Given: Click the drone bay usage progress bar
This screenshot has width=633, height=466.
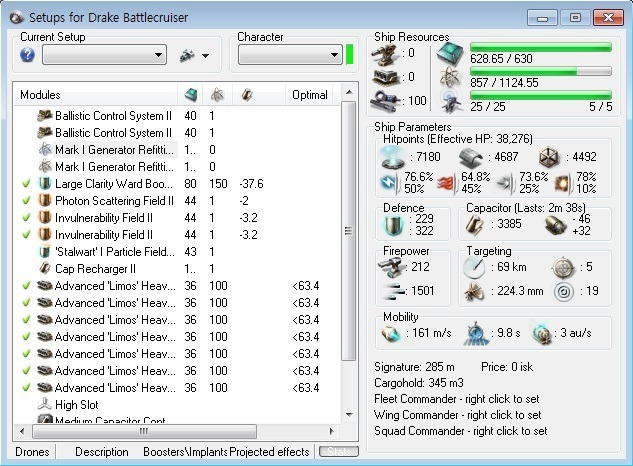Looking at the screenshot, I should pyautogui.click(x=541, y=95).
